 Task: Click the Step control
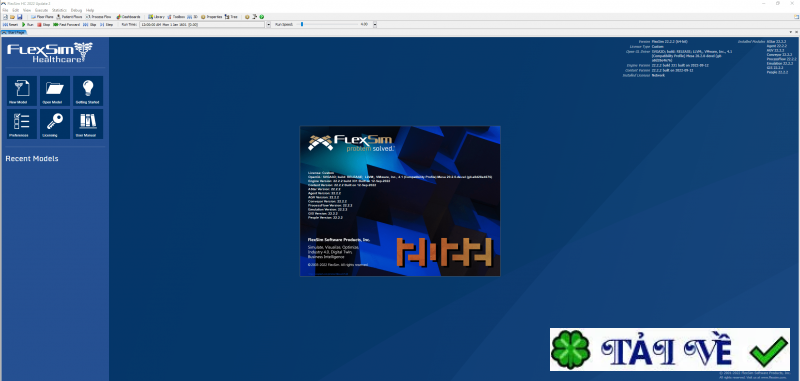pos(106,24)
